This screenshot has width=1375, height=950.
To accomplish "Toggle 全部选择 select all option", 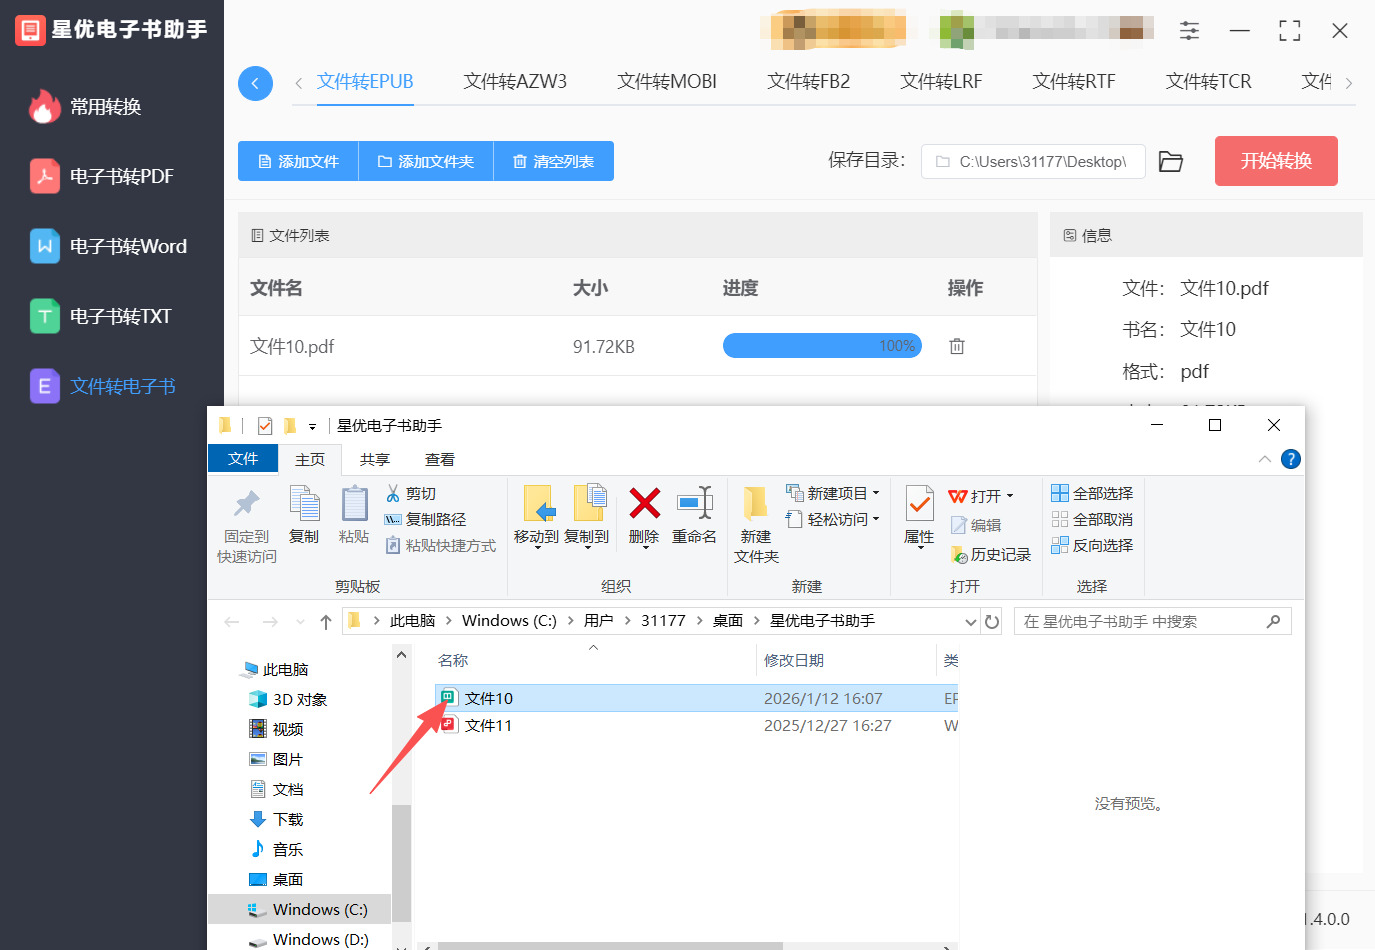I will (x=1092, y=493).
